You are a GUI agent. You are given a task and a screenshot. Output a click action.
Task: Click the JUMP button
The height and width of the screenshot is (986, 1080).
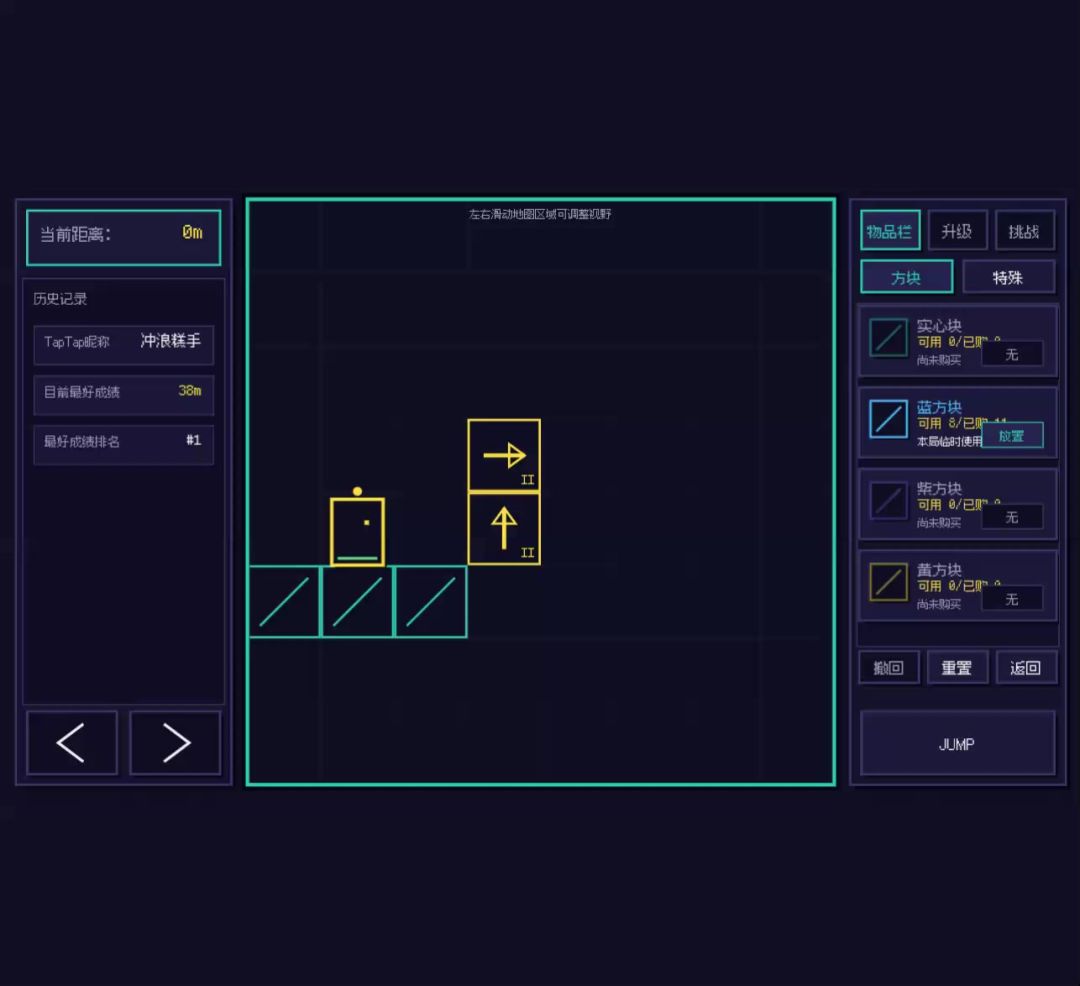957,744
